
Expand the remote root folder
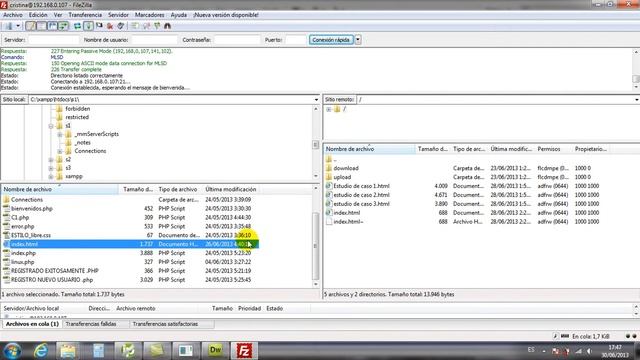click(x=329, y=109)
